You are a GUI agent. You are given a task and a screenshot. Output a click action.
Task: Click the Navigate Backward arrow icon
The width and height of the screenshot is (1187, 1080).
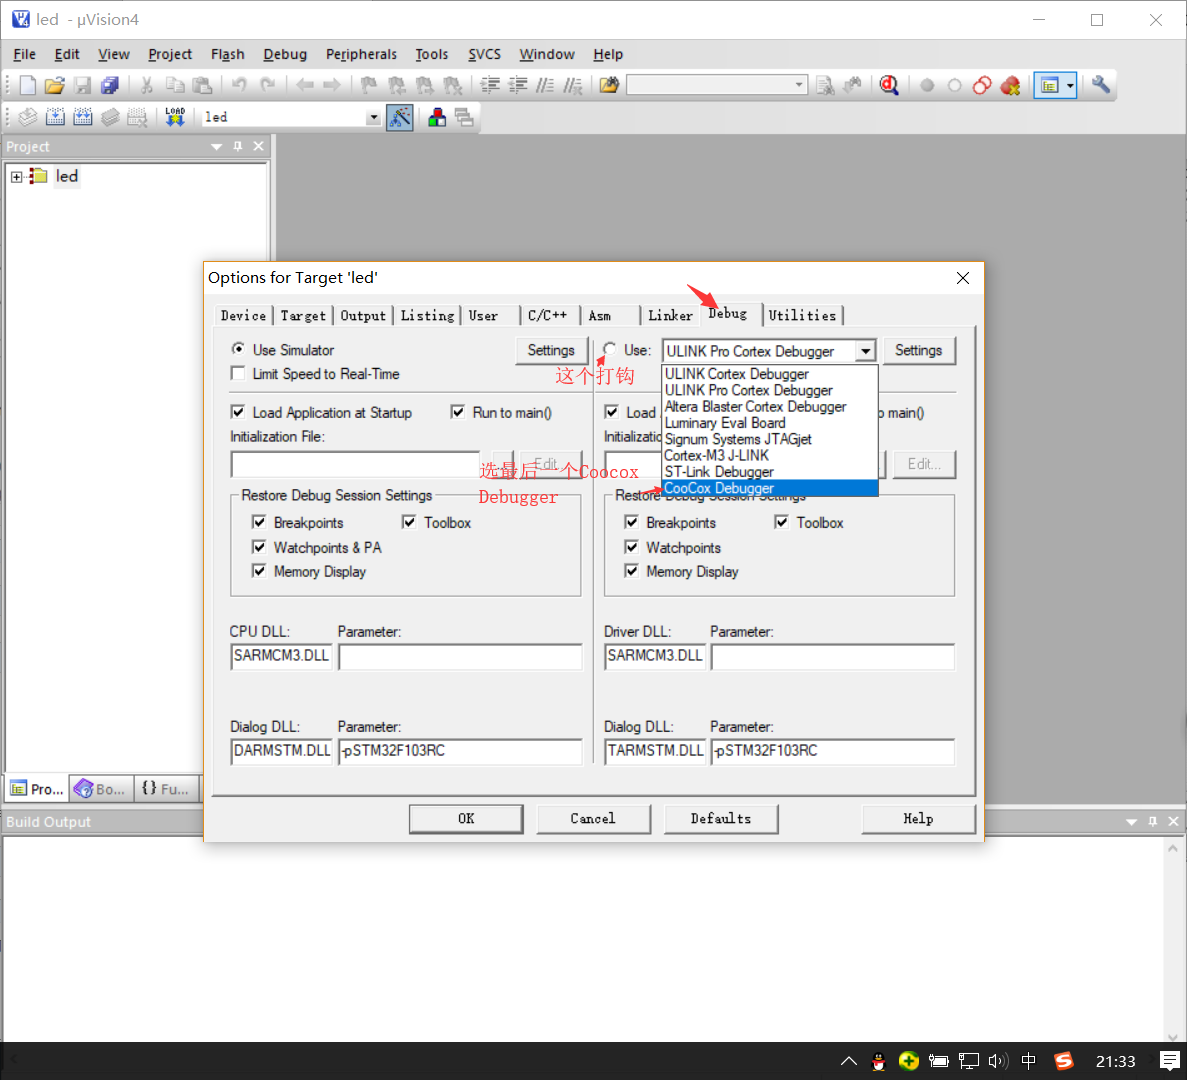(304, 86)
